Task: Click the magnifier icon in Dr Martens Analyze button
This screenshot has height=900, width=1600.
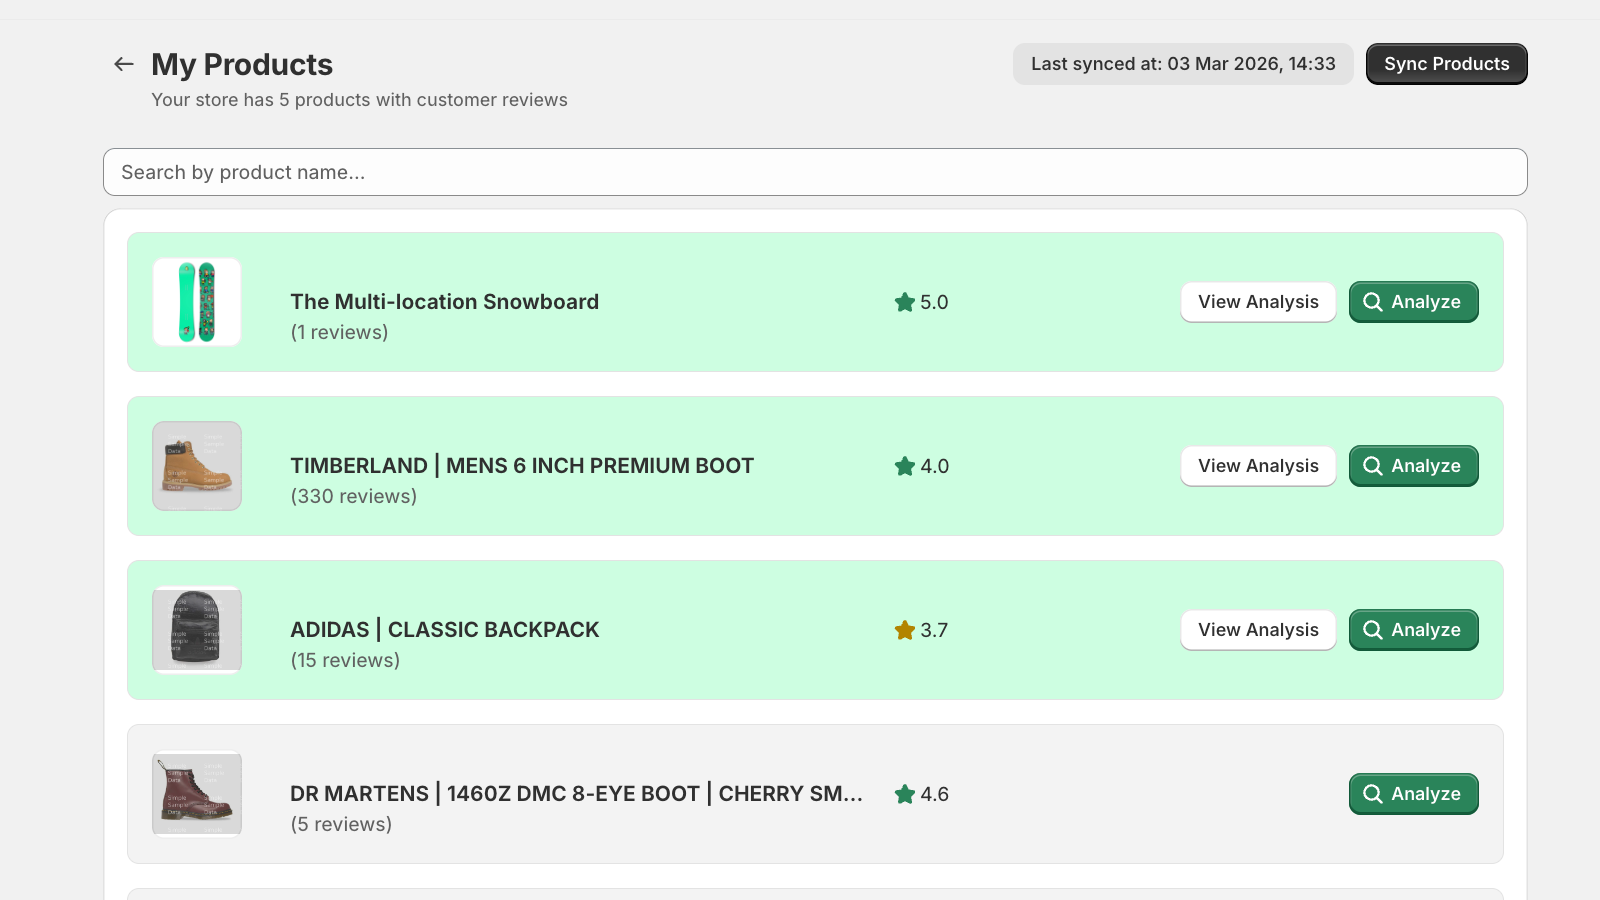Action: [x=1373, y=794]
